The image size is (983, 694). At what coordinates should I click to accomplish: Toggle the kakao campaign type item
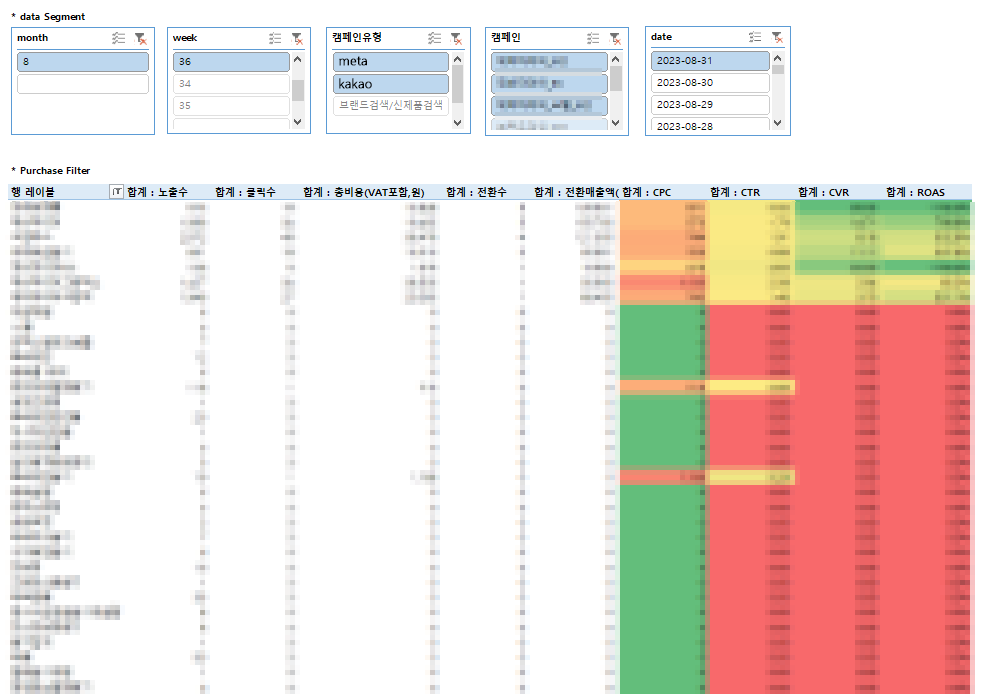tap(391, 84)
